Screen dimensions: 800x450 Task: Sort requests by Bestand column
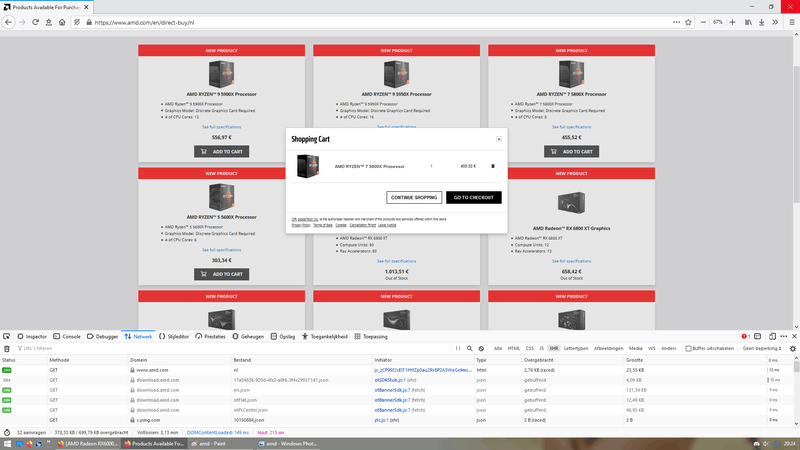pyautogui.click(x=302, y=360)
